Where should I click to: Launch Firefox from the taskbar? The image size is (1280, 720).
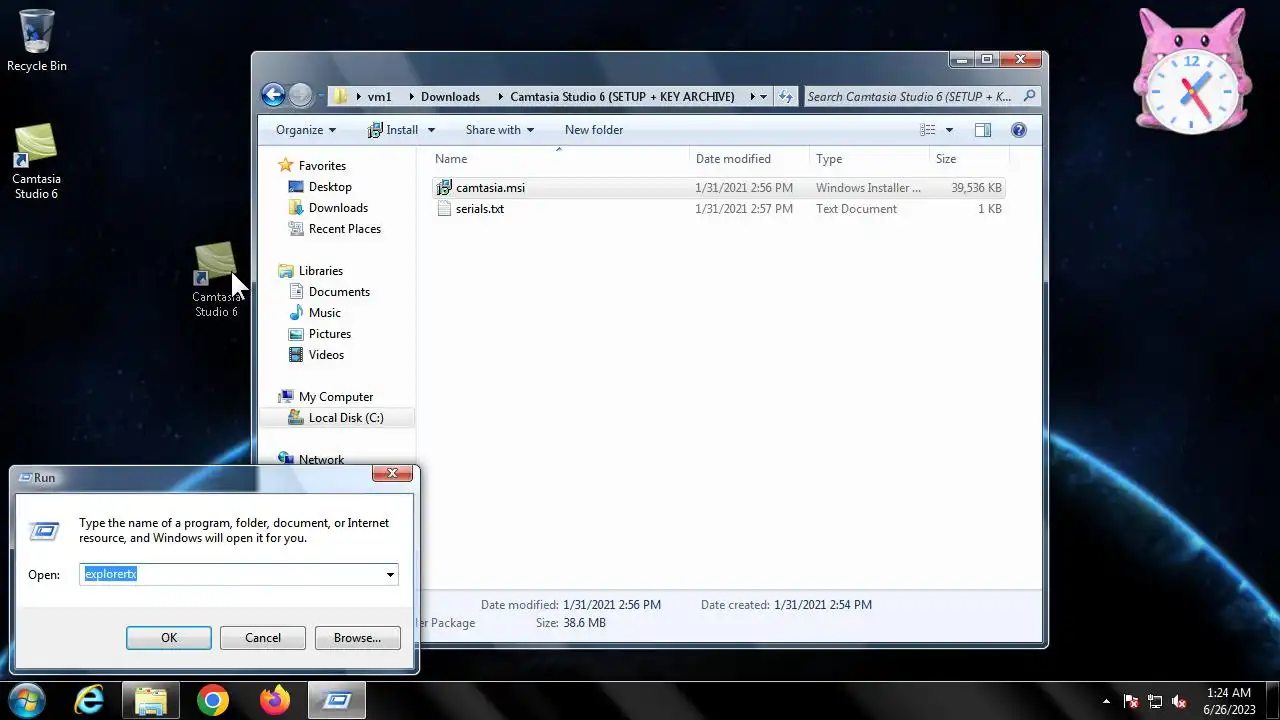pos(275,700)
